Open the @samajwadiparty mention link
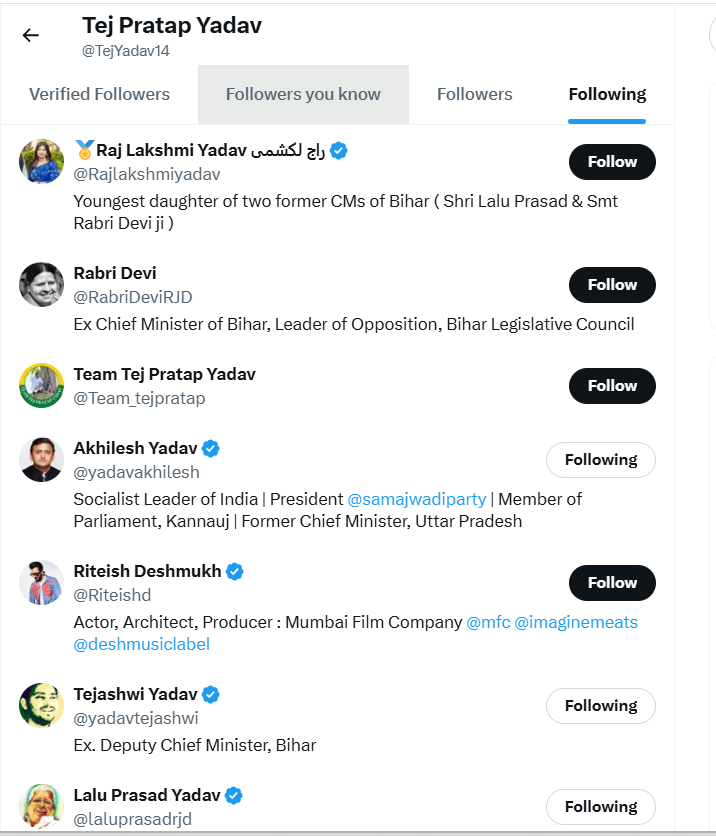The height and width of the screenshot is (836, 716). [416, 499]
